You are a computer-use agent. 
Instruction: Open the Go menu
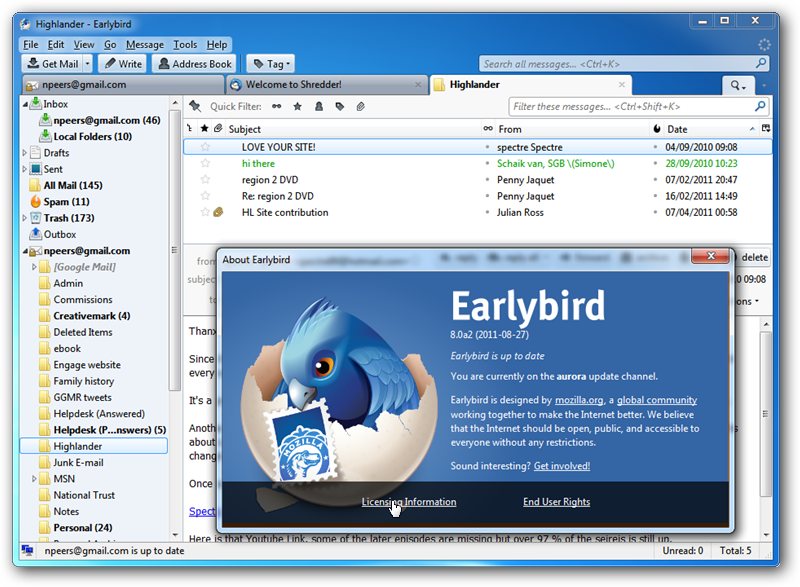110,44
